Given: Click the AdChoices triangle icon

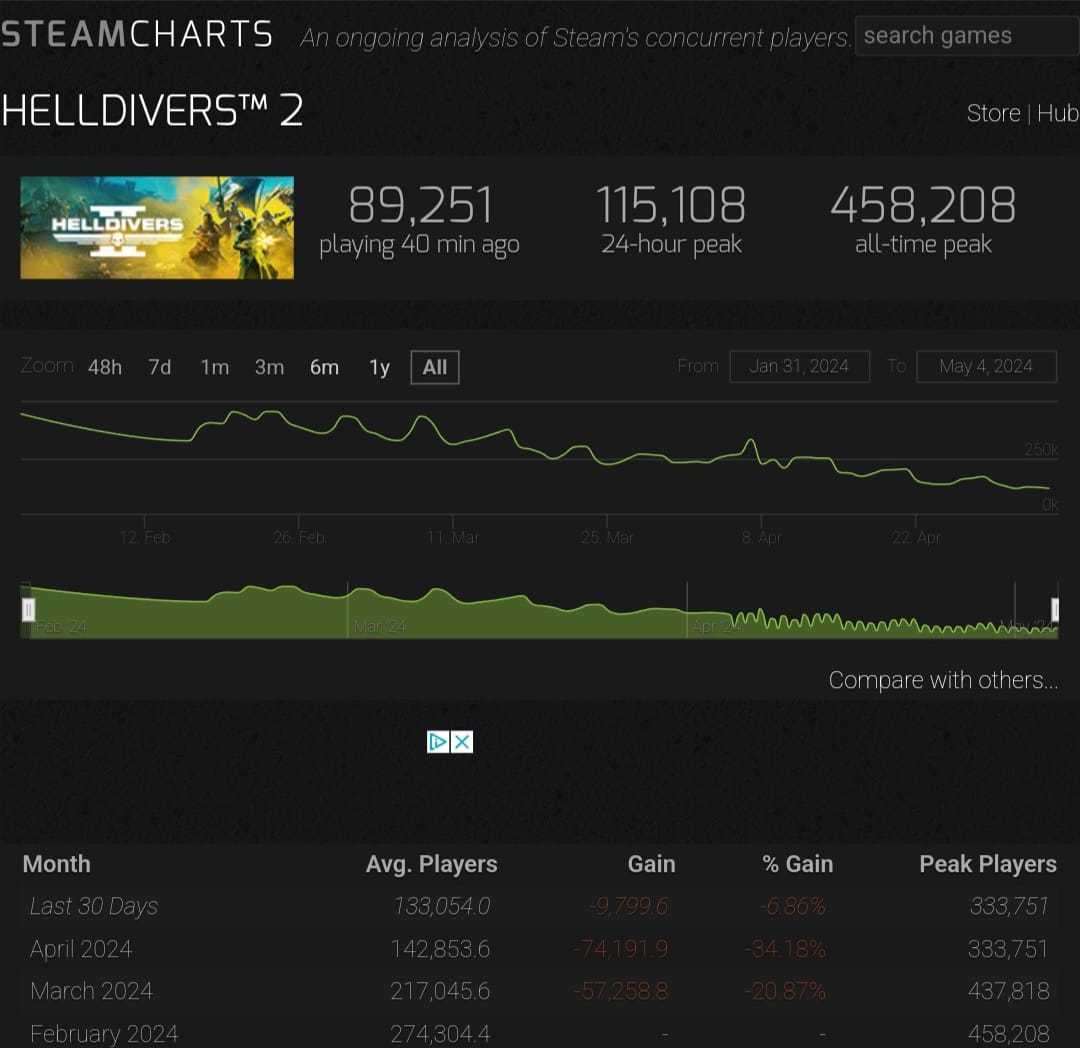Looking at the screenshot, I should click(438, 741).
